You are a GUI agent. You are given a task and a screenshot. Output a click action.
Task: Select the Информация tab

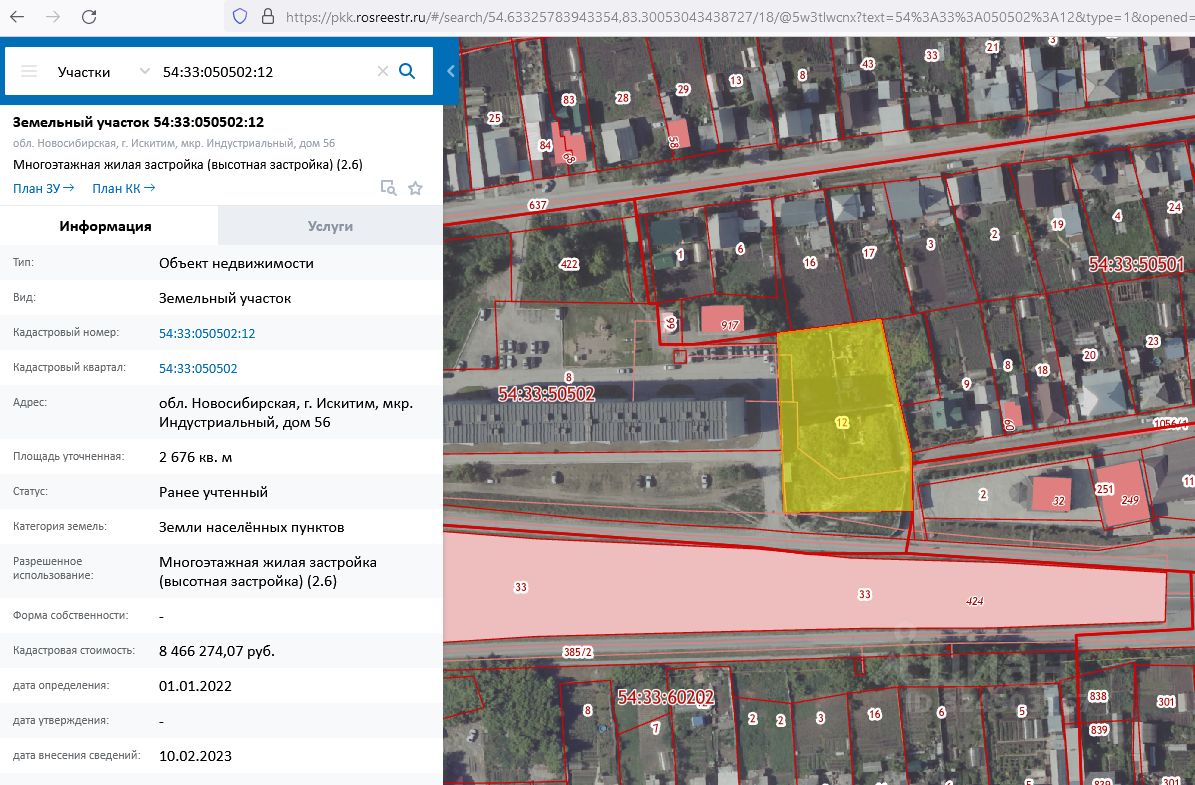[x=105, y=226]
